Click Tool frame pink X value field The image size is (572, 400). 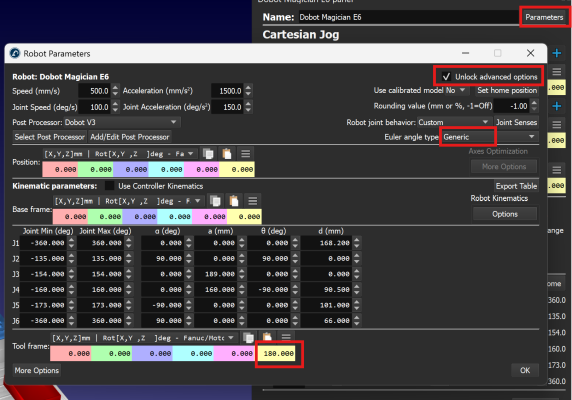[x=71, y=353]
